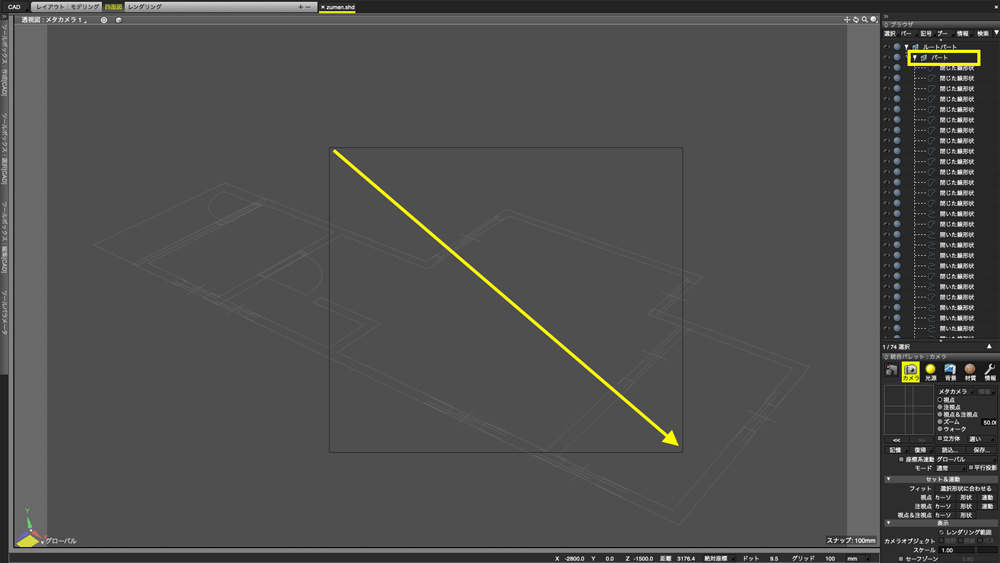Open the 絶対座標 dropdown in status bar
Viewport: 1000px width, 563px height.
tap(719, 559)
